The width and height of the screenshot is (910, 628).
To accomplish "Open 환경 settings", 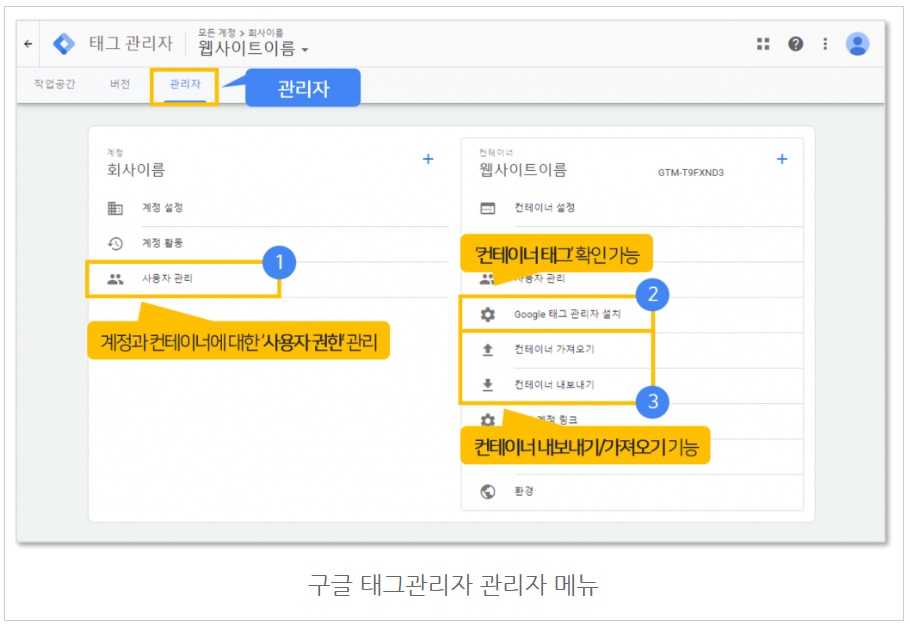I will [x=524, y=491].
